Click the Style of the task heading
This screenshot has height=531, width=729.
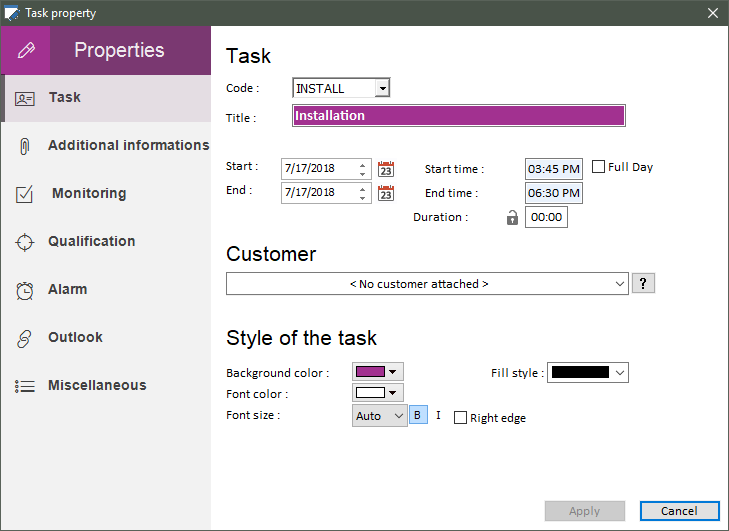pos(301,338)
